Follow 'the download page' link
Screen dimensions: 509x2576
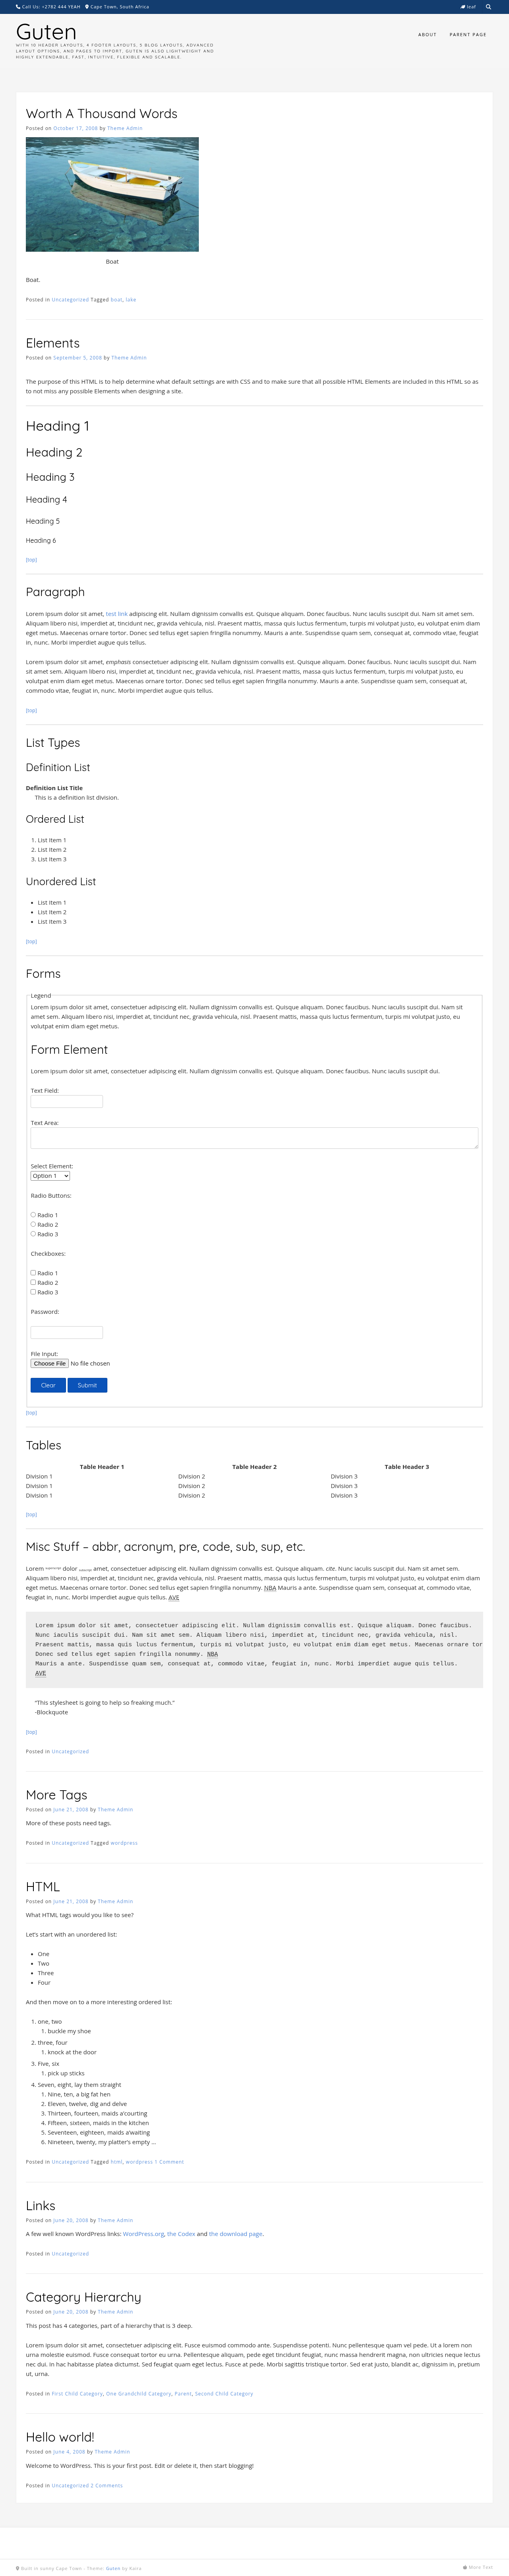pos(236,2234)
